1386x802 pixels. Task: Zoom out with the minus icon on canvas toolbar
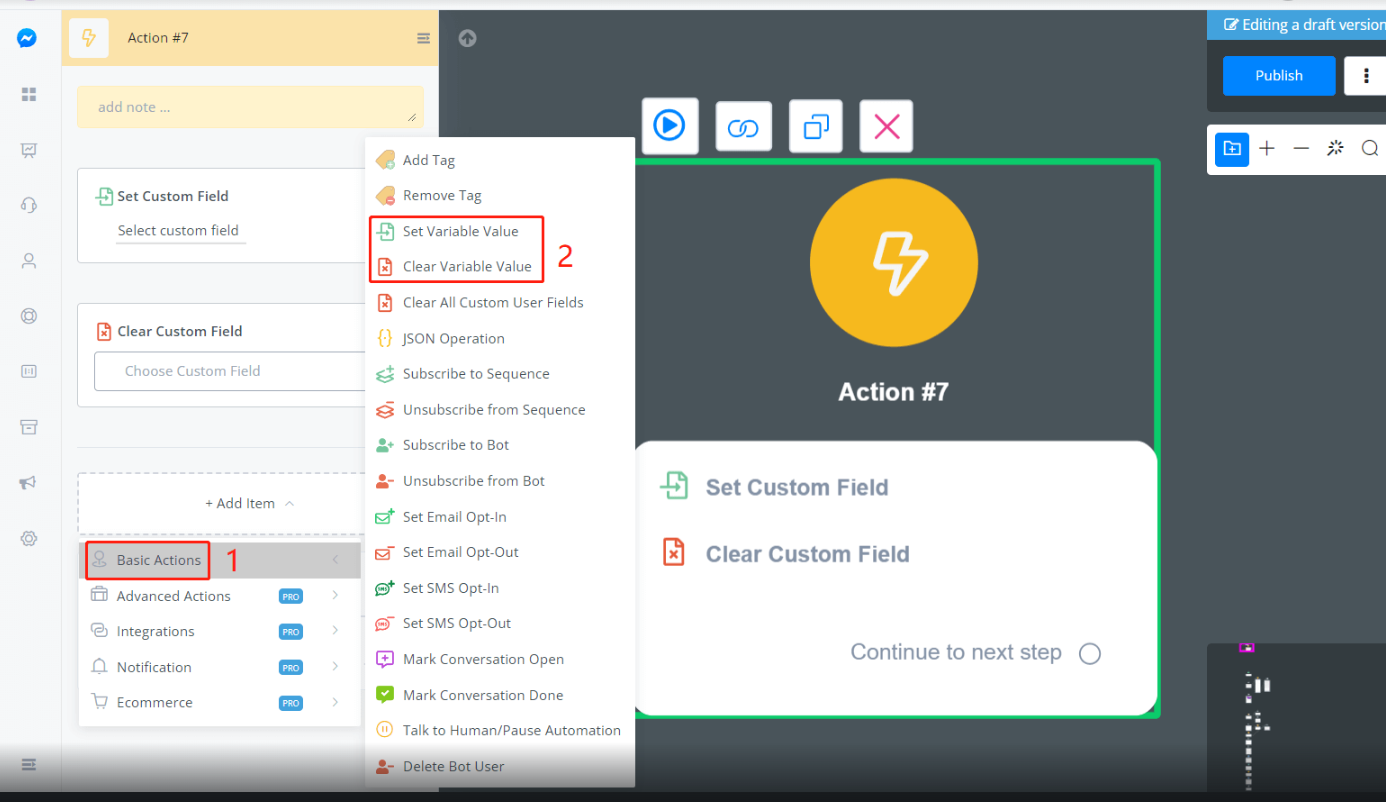(x=1301, y=149)
